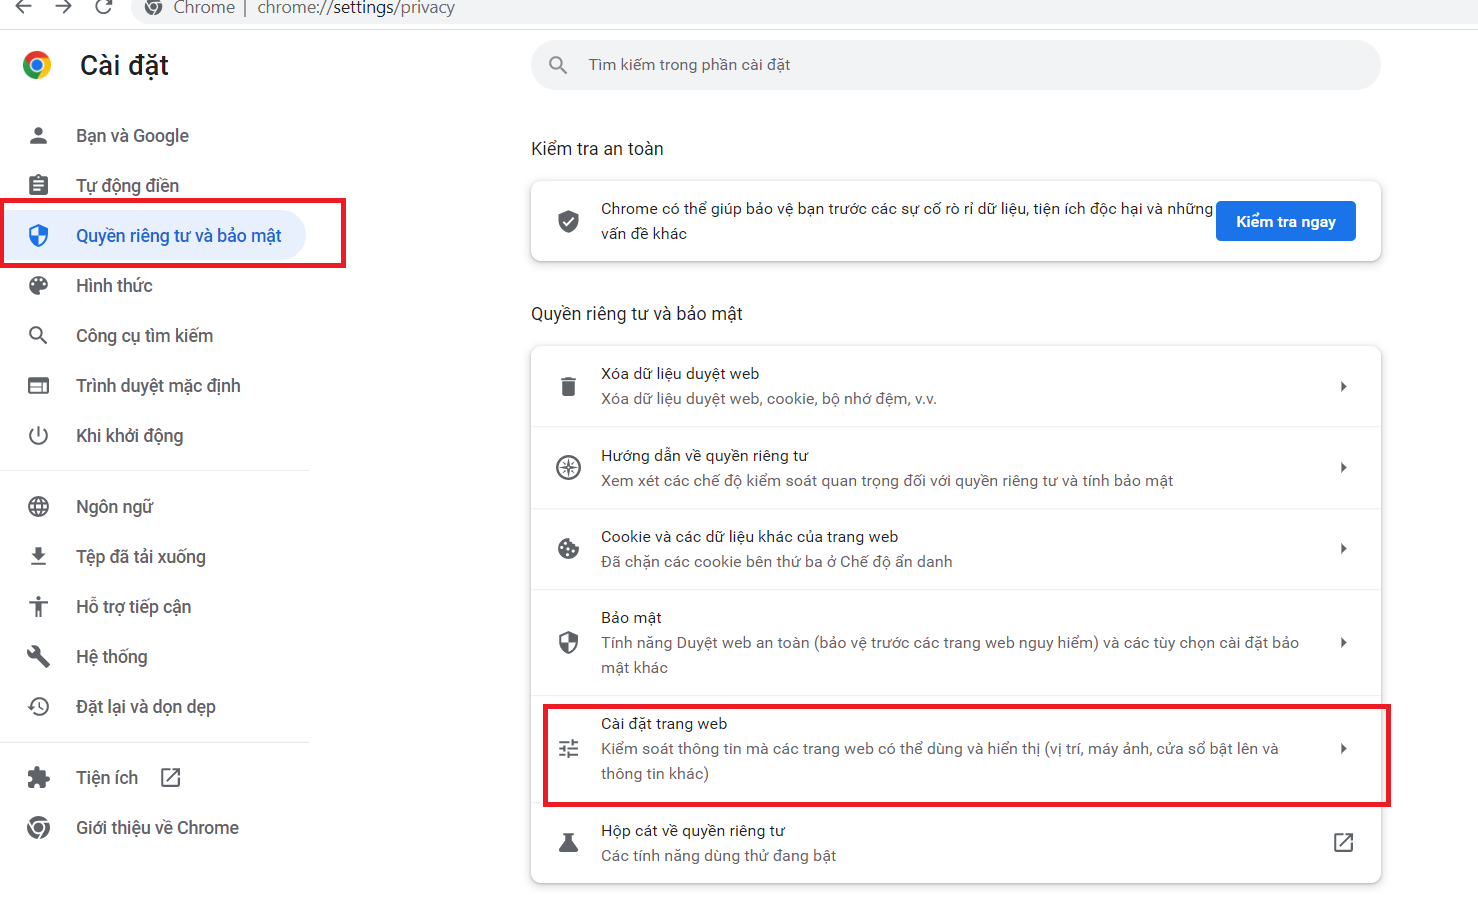Viewport: 1478px width, 903px height.
Task: Expand the Cài đặt trang web arrow
Action: pos(1343,748)
